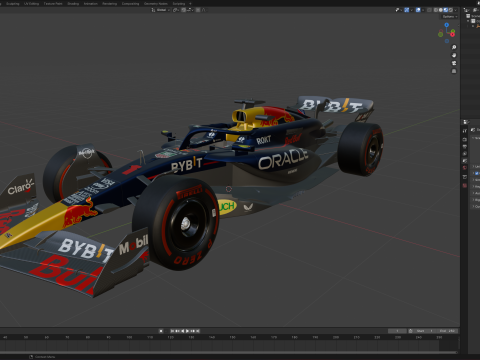
Task: Open the Options dropdown in viewport
Action: [450, 17]
